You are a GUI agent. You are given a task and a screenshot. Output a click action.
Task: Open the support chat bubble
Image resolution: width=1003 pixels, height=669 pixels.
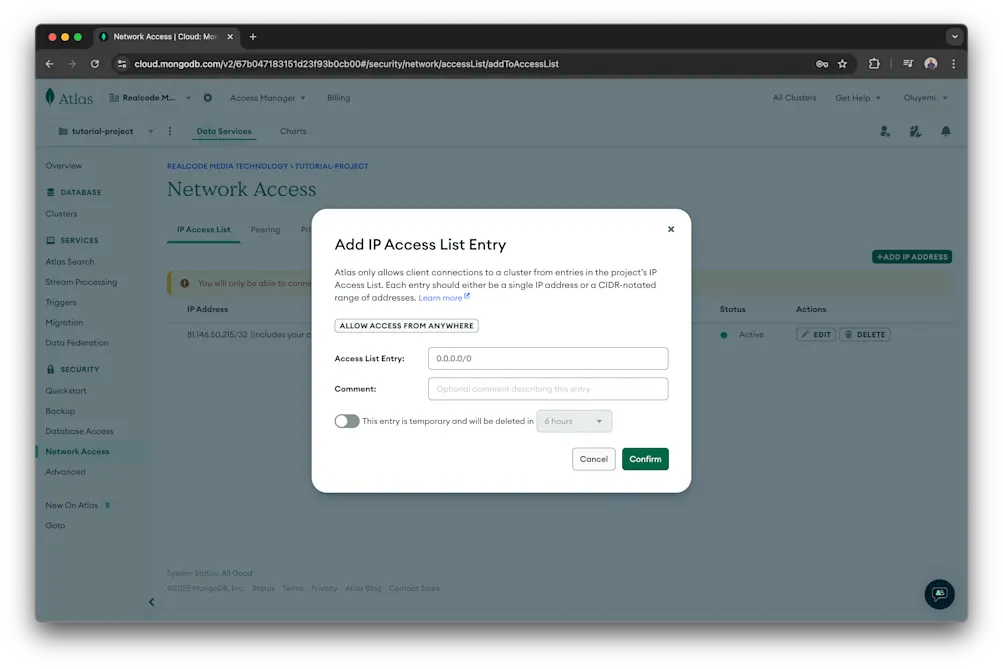[x=938, y=594]
